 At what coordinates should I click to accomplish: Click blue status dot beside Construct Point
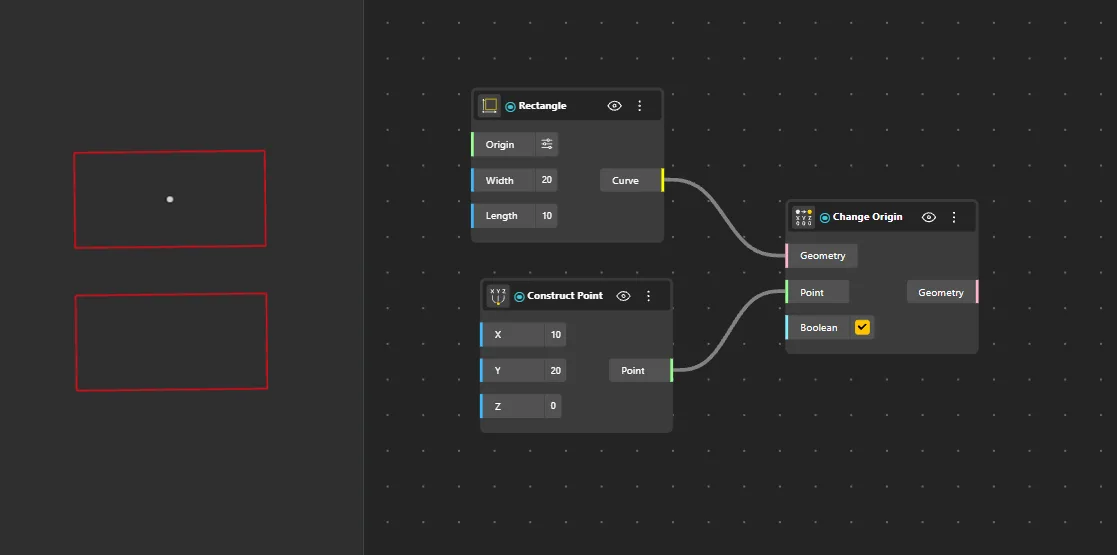coord(519,296)
